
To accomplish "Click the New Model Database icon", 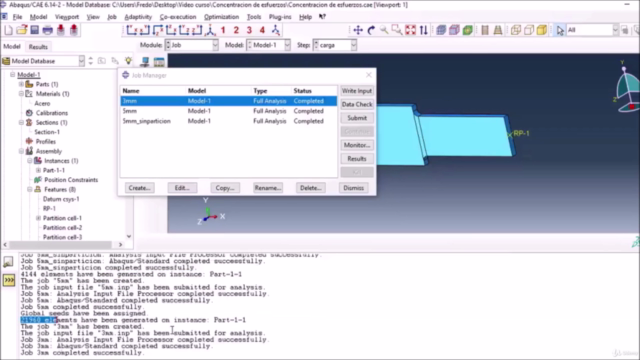I will [9, 30].
